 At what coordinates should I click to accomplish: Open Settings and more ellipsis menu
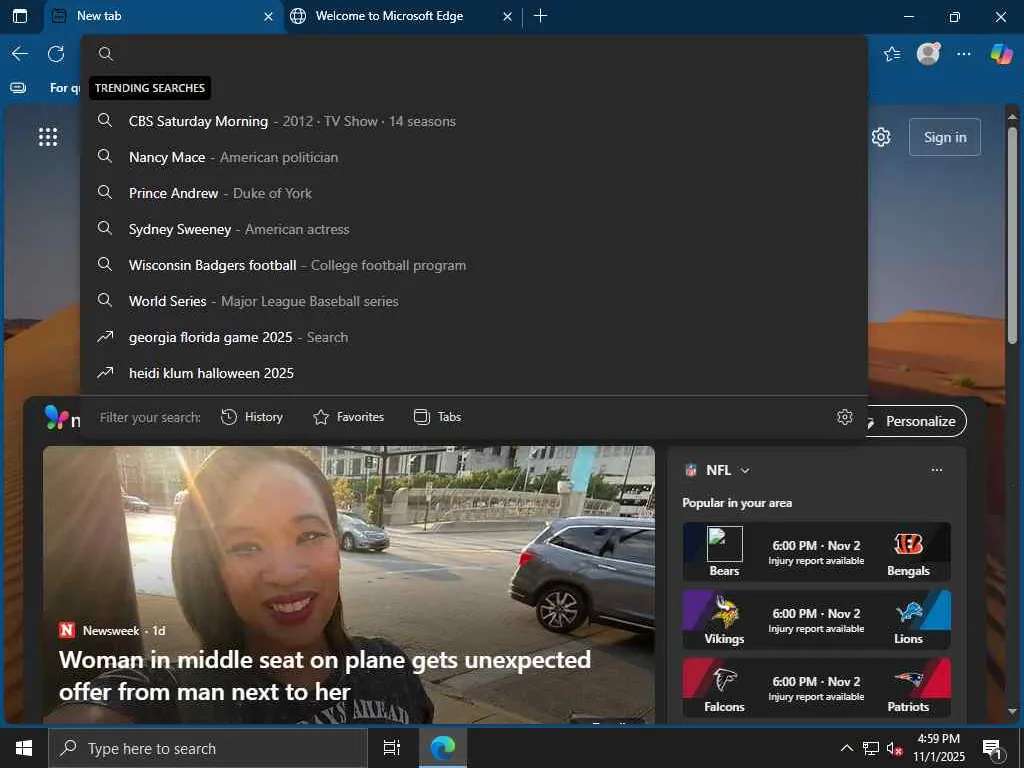coord(964,54)
